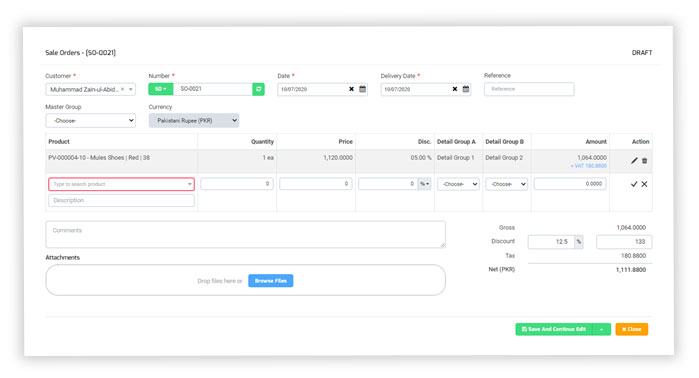Click the DRAFT status label
The width and height of the screenshot is (699, 378).
click(642, 53)
